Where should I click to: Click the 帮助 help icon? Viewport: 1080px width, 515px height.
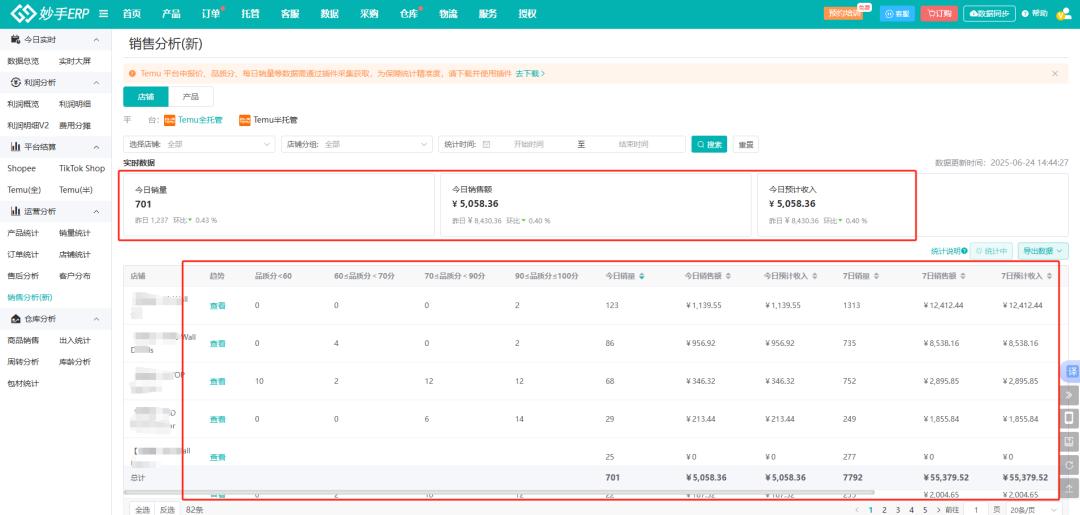click(1035, 13)
